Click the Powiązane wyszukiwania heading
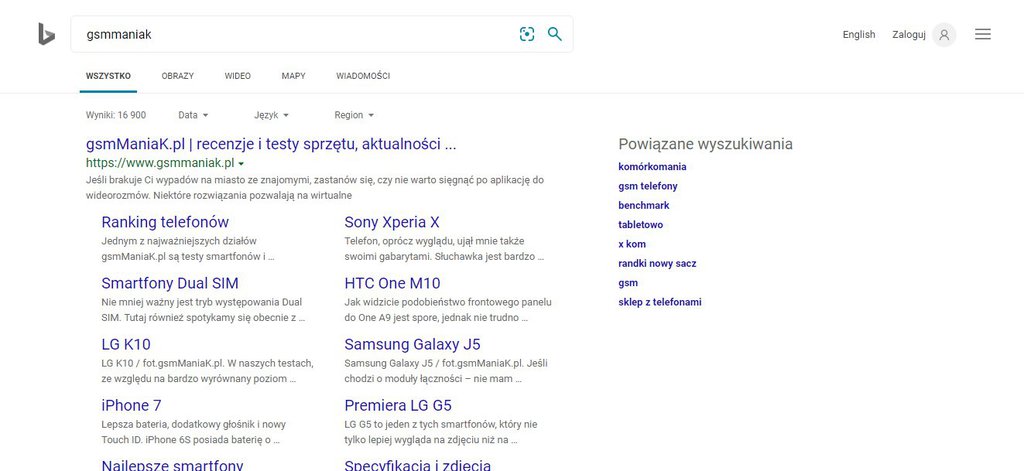This screenshot has height=471, width=1024. pos(705,144)
